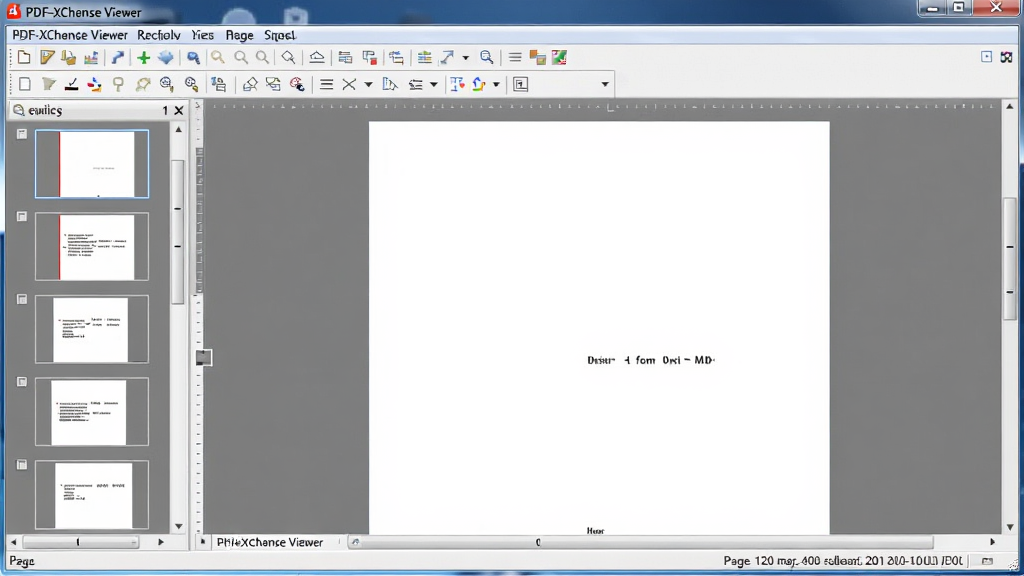This screenshot has height=576, width=1024.
Task: Click thumbnails panel scroll up arrow
Action: point(178,129)
